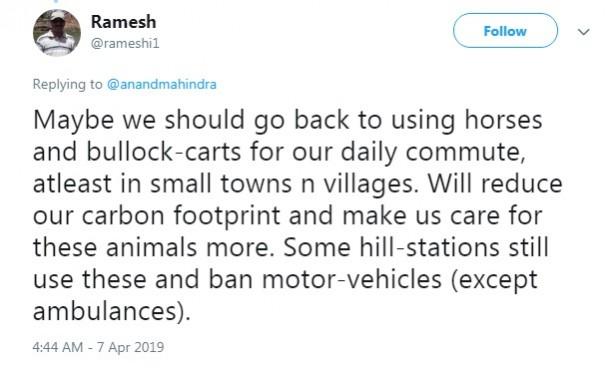The height and width of the screenshot is (368, 611).
Task: Open the @rameshi1 handle
Action: tap(125, 43)
